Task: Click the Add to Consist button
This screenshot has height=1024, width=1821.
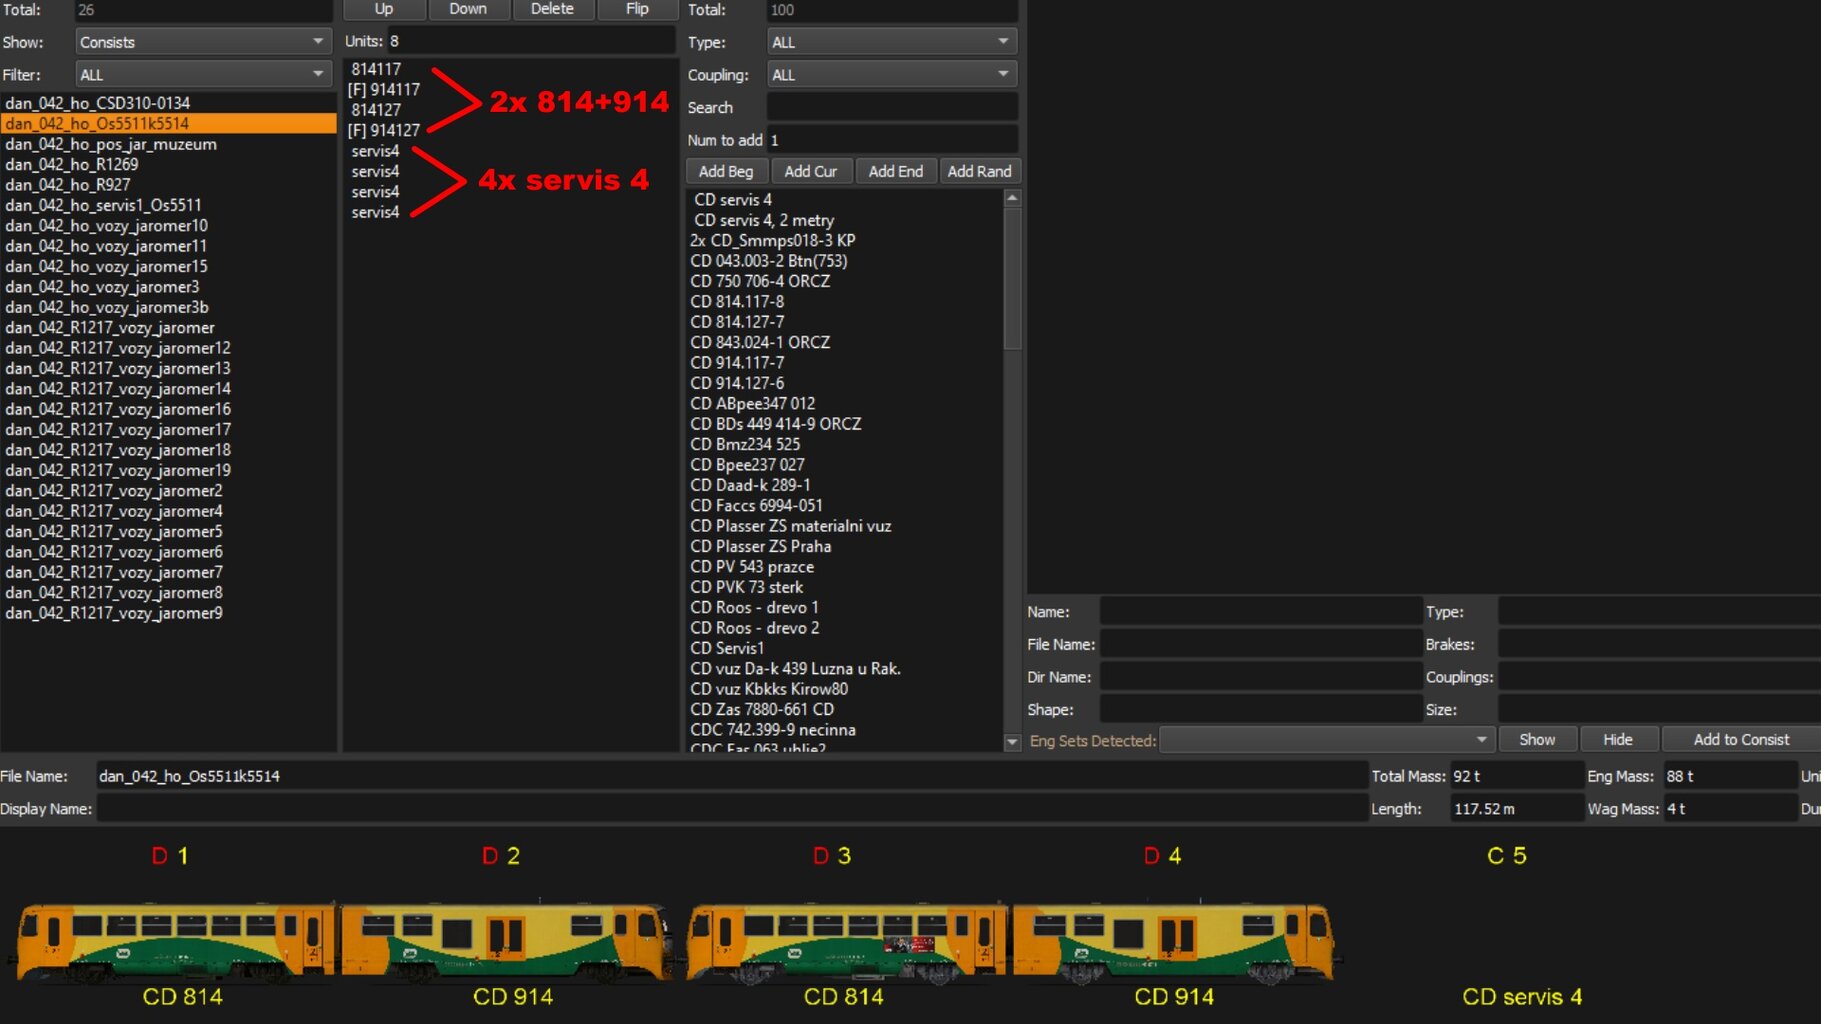Action: point(1741,740)
